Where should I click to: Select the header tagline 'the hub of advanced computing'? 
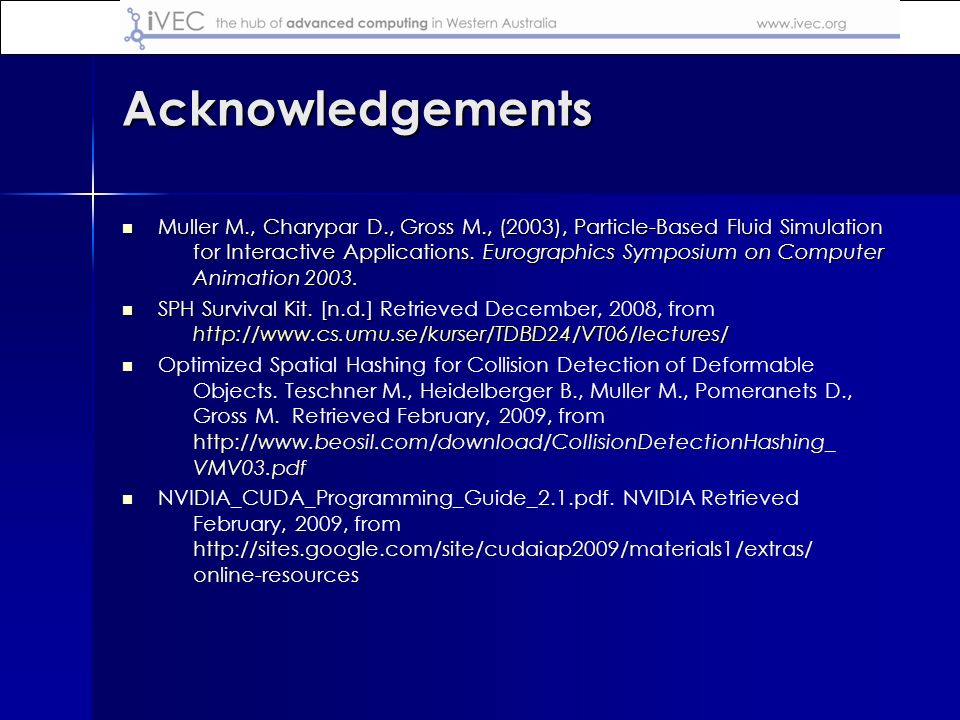point(321,23)
